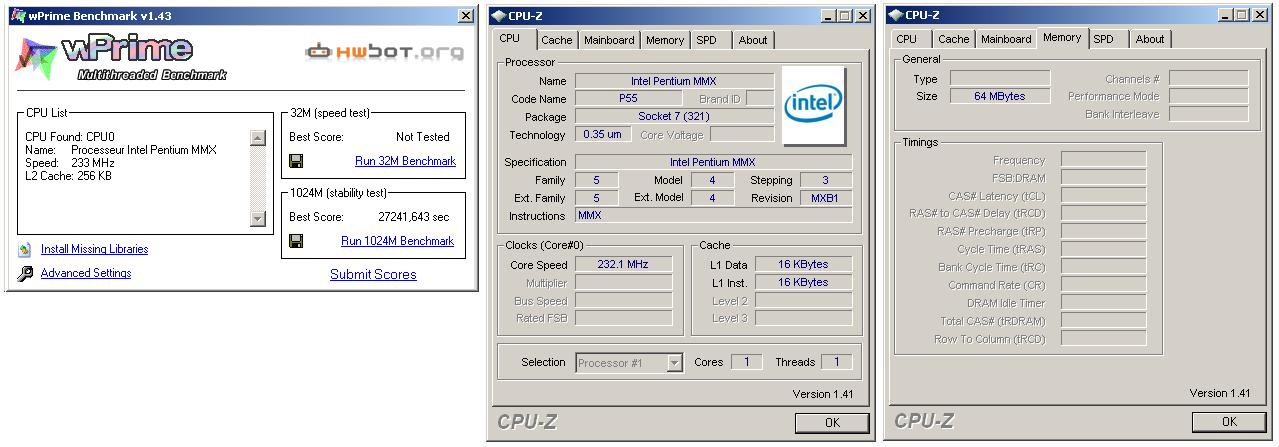The height and width of the screenshot is (447, 1279).
Task: Open the Processor #1 selection dropdown
Action: (675, 363)
